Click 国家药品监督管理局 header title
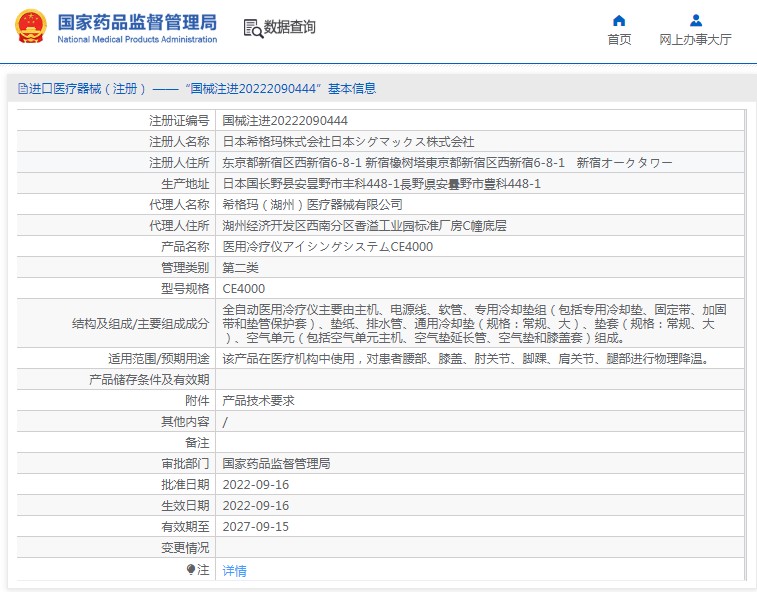Screen dimensions: 757x592 (x=137, y=22)
